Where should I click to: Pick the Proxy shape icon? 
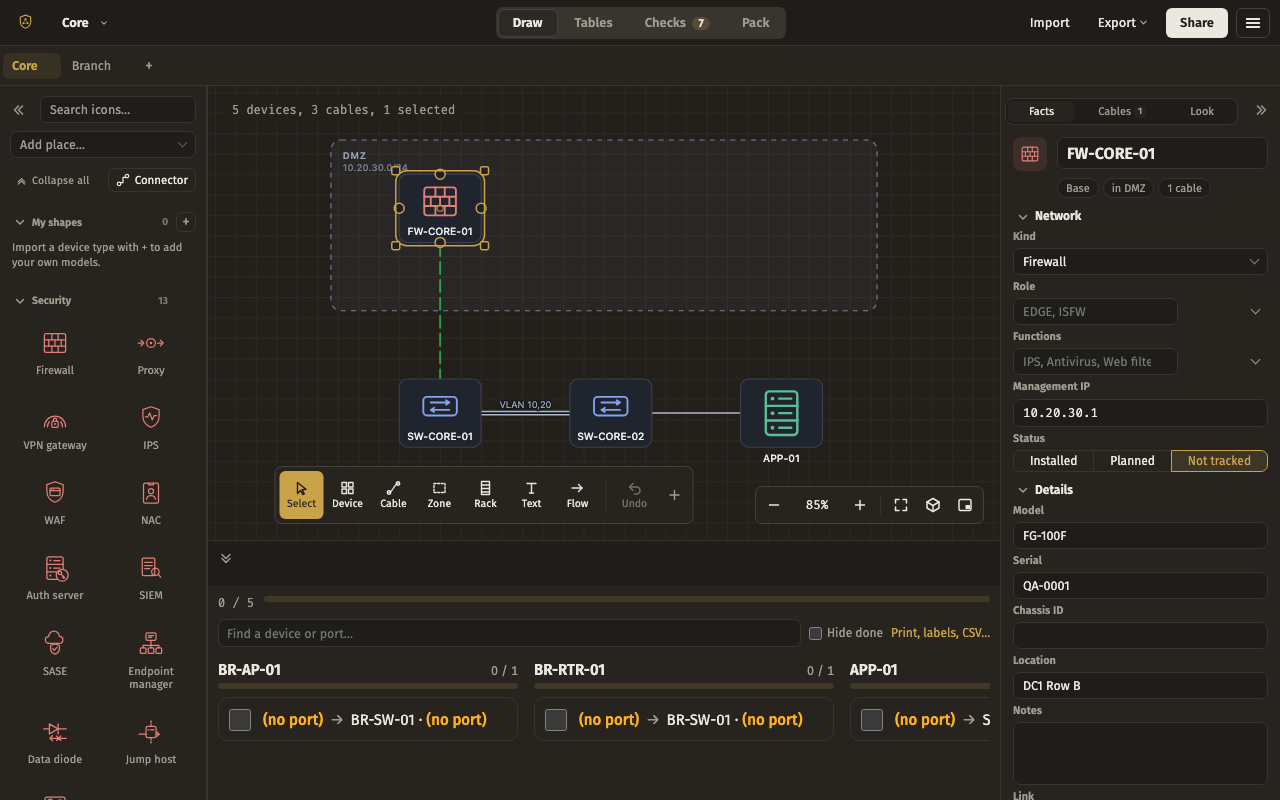point(151,354)
